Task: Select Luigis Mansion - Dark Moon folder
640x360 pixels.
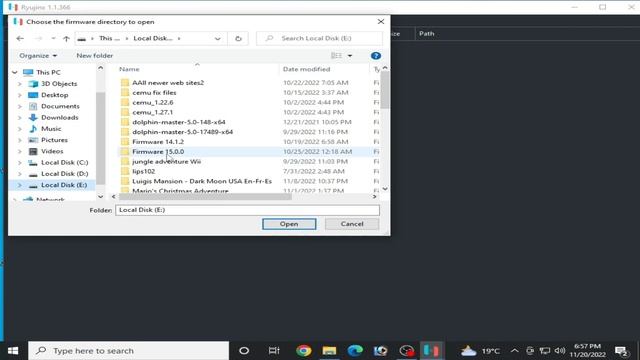Action: [202, 181]
